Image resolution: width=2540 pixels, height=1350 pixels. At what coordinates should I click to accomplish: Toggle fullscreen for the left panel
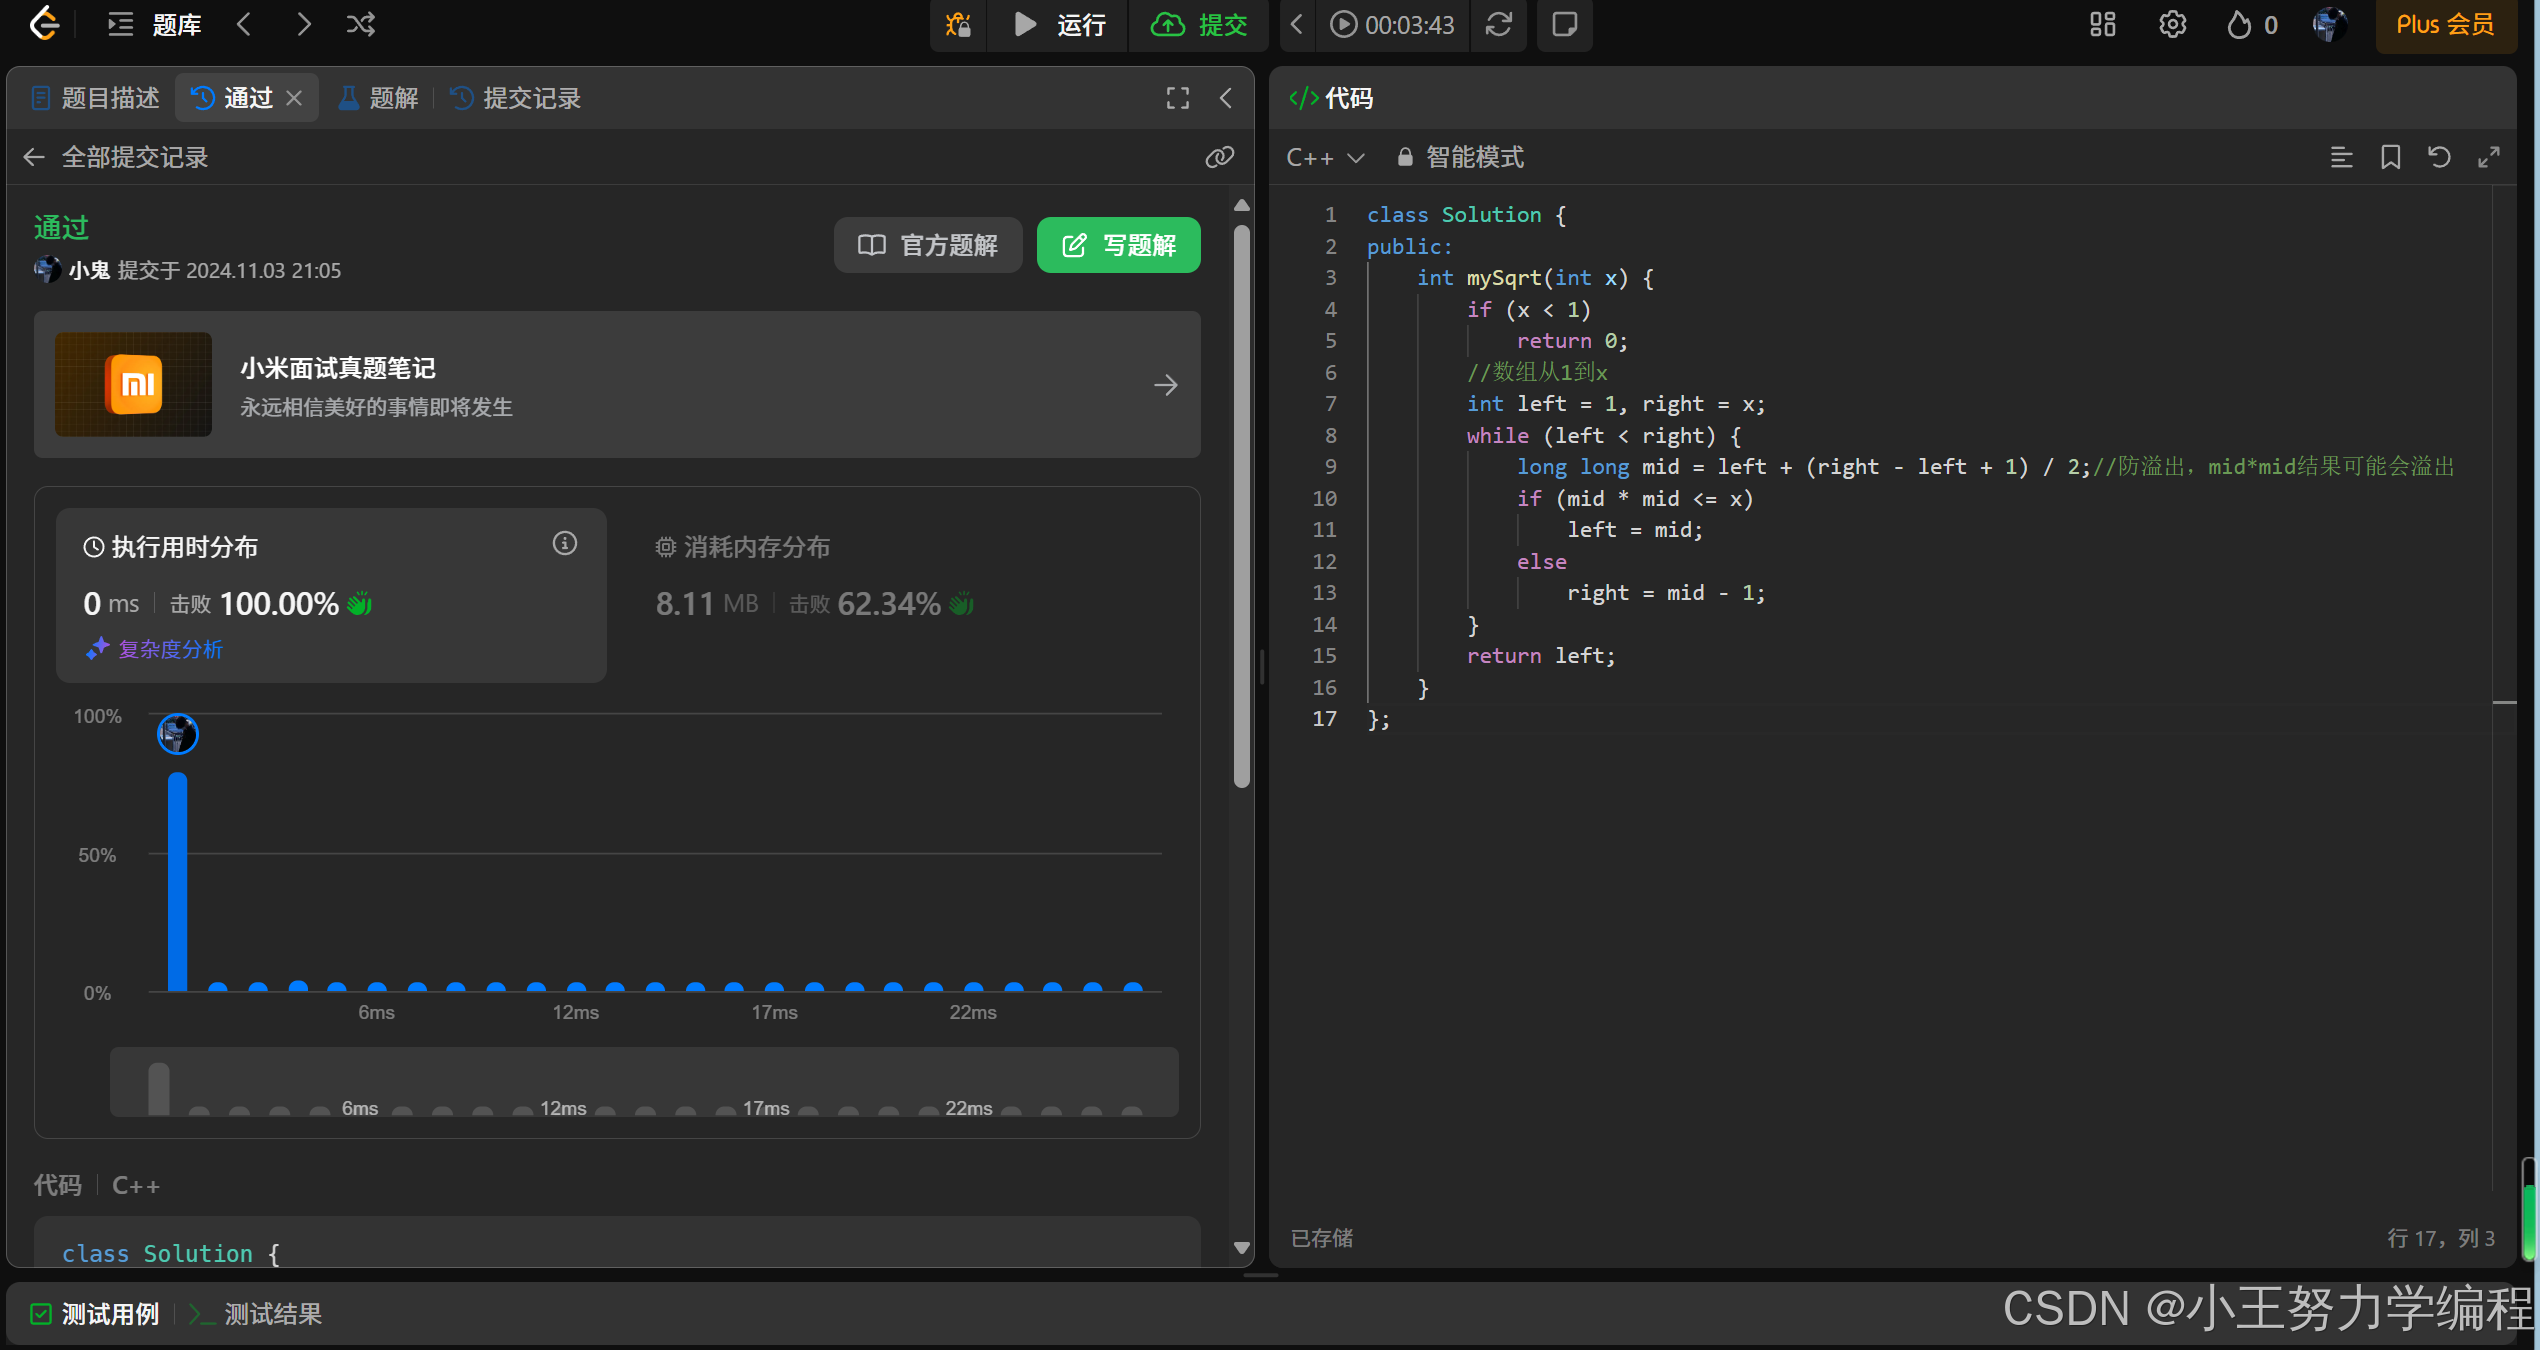point(1178,98)
